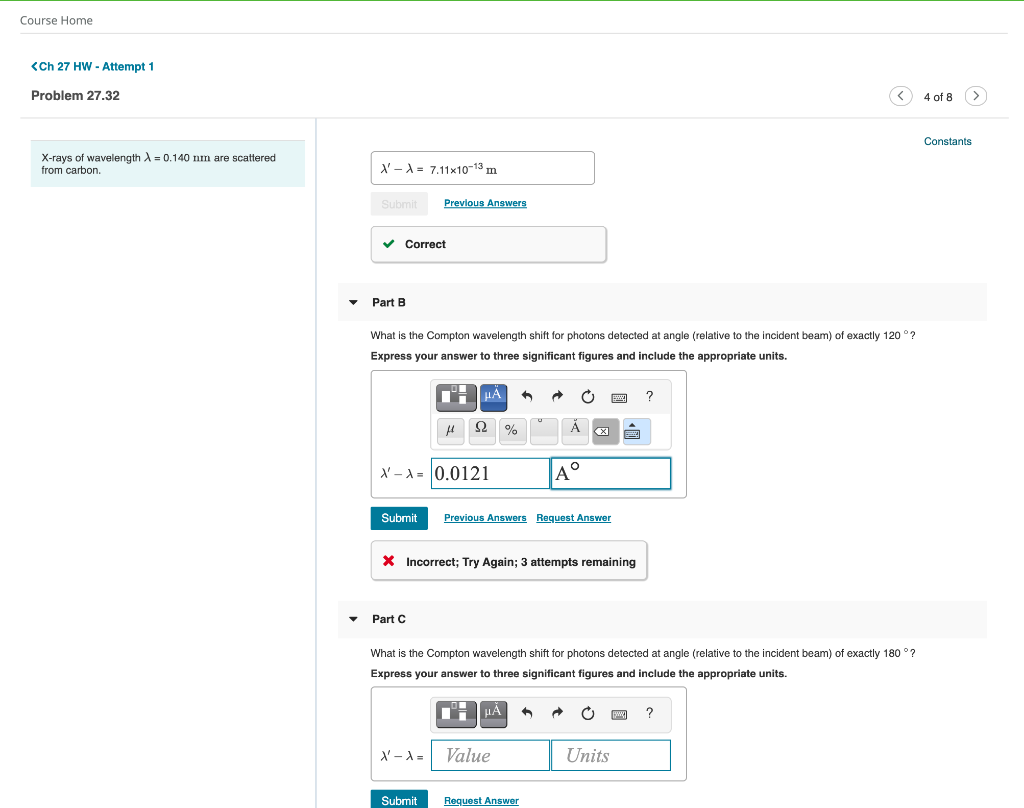The height and width of the screenshot is (808, 1024).
Task: Undo last edit in Part C answer
Action: pyautogui.click(x=527, y=713)
